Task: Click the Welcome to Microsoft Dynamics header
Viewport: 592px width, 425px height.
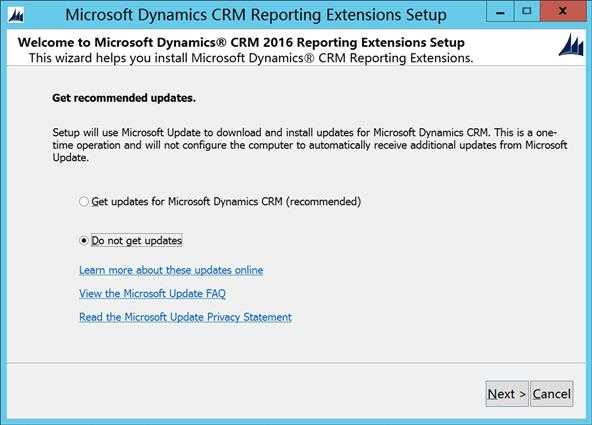Action: tap(241, 42)
